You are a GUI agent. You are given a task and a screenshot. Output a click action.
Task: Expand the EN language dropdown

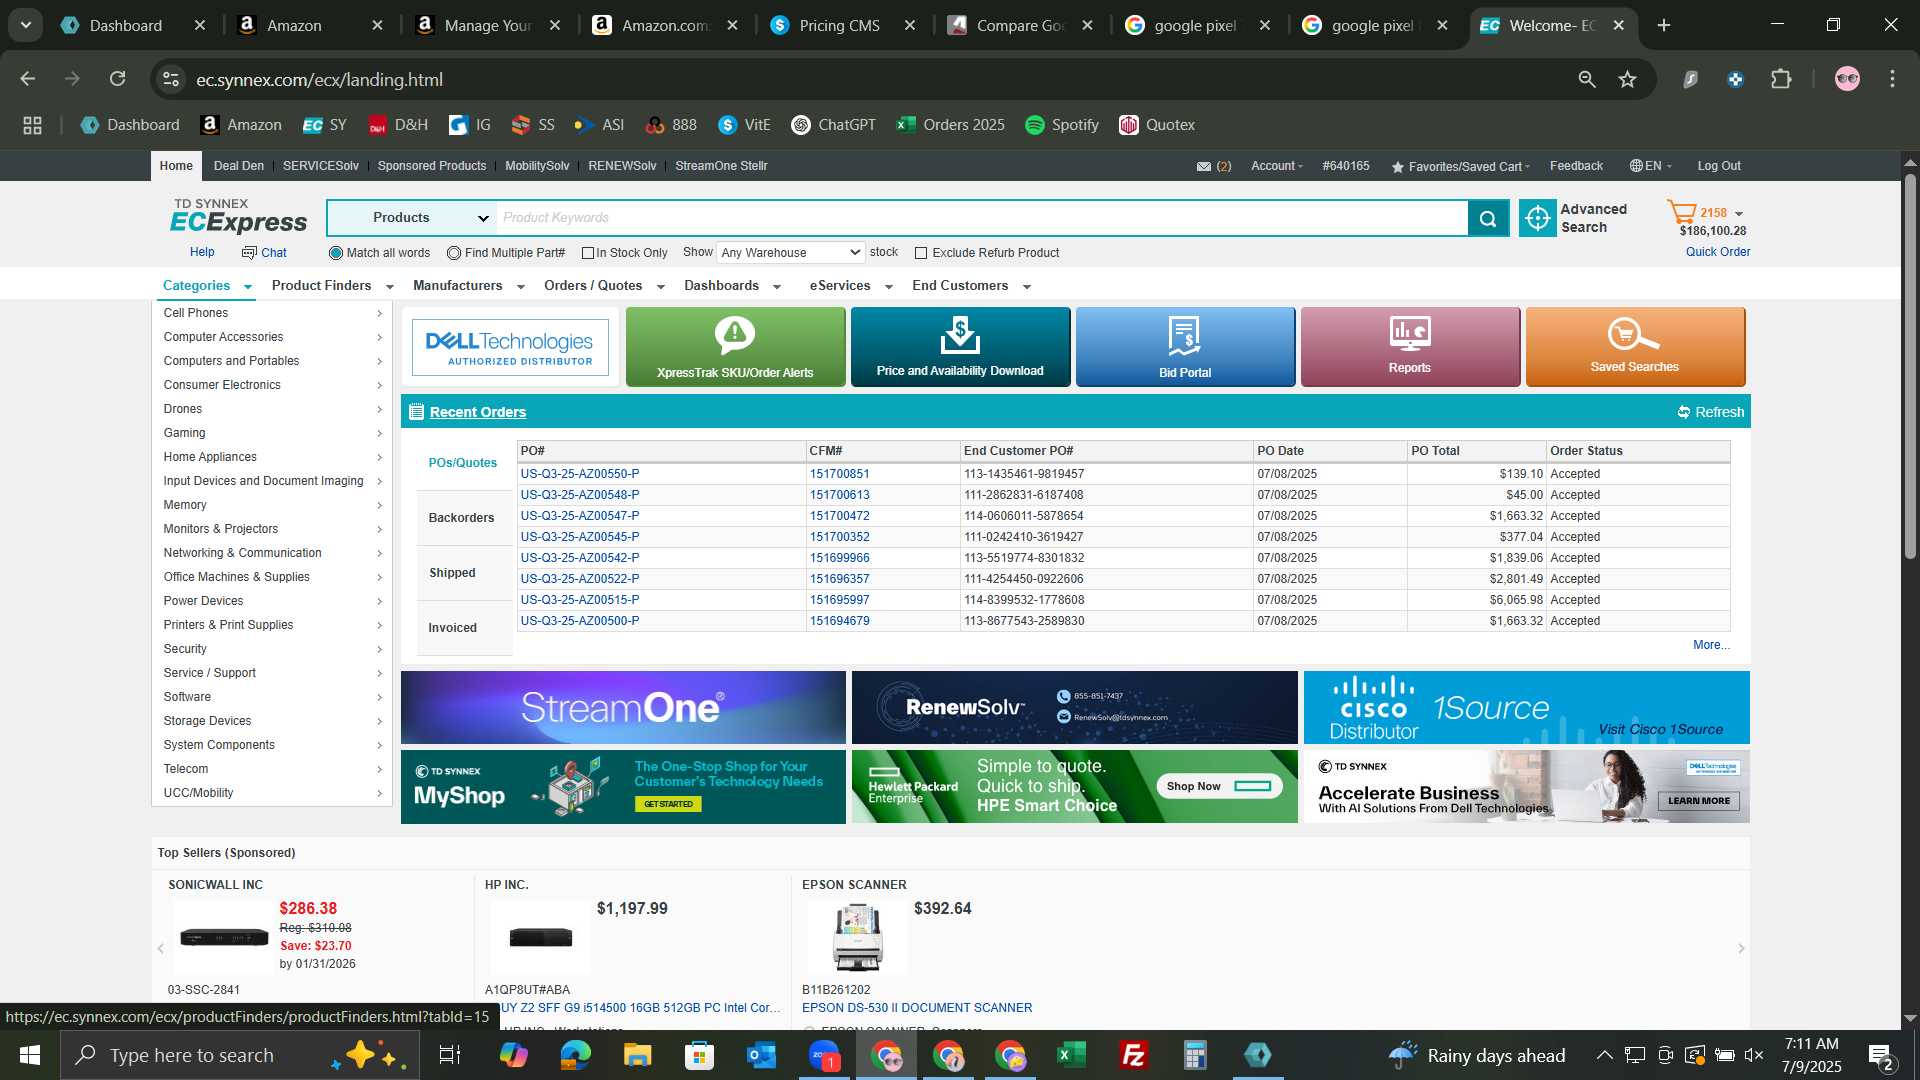1651,166
